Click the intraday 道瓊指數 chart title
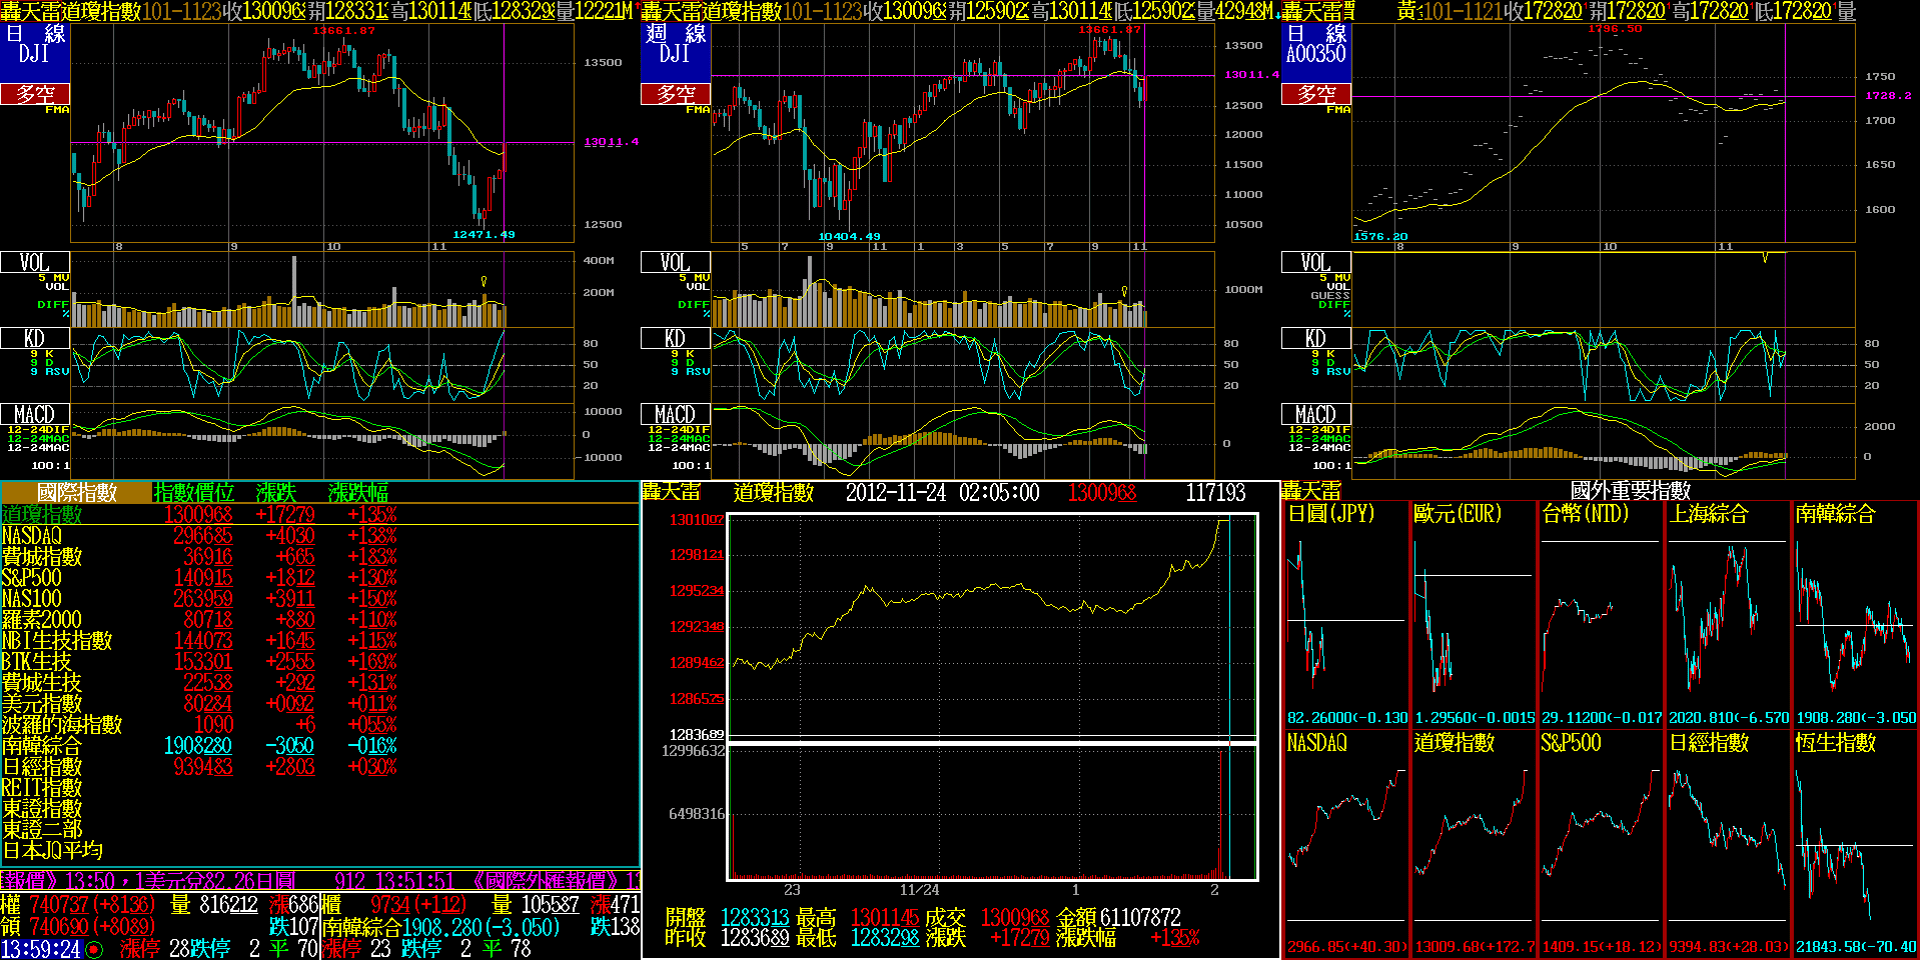Viewport: 1920px width, 960px height. 773,492
